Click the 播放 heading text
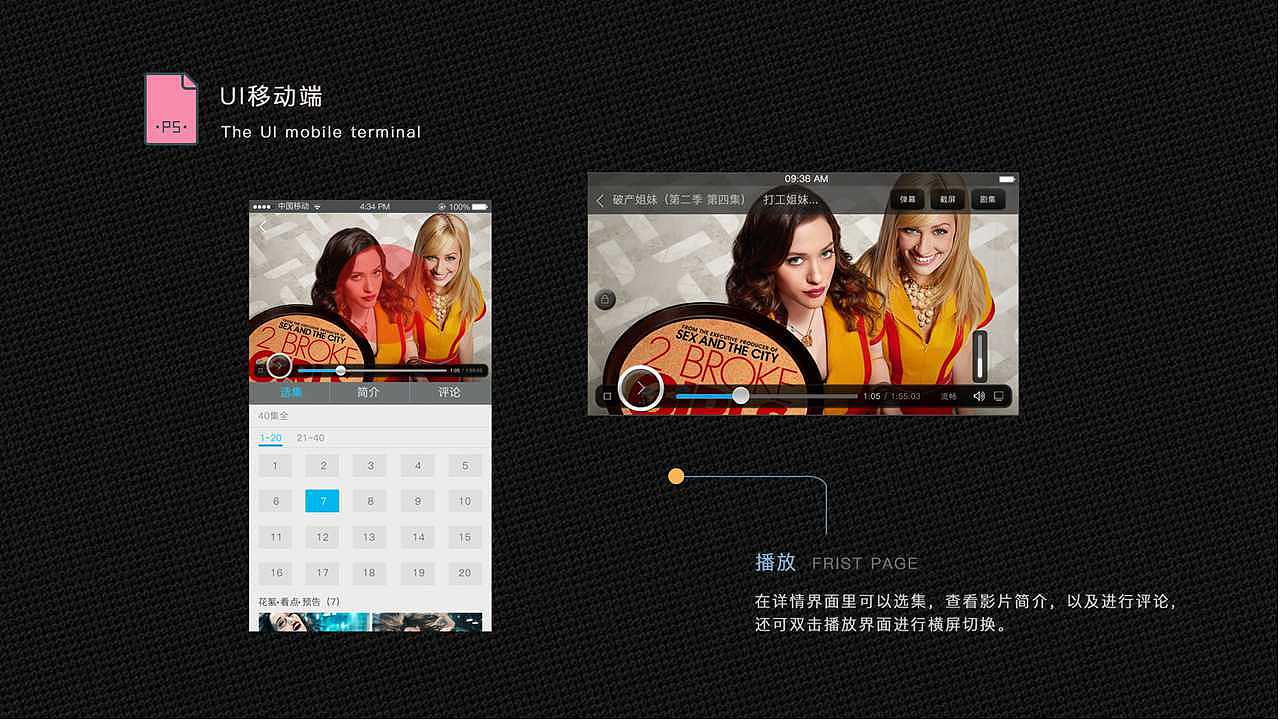 [776, 562]
